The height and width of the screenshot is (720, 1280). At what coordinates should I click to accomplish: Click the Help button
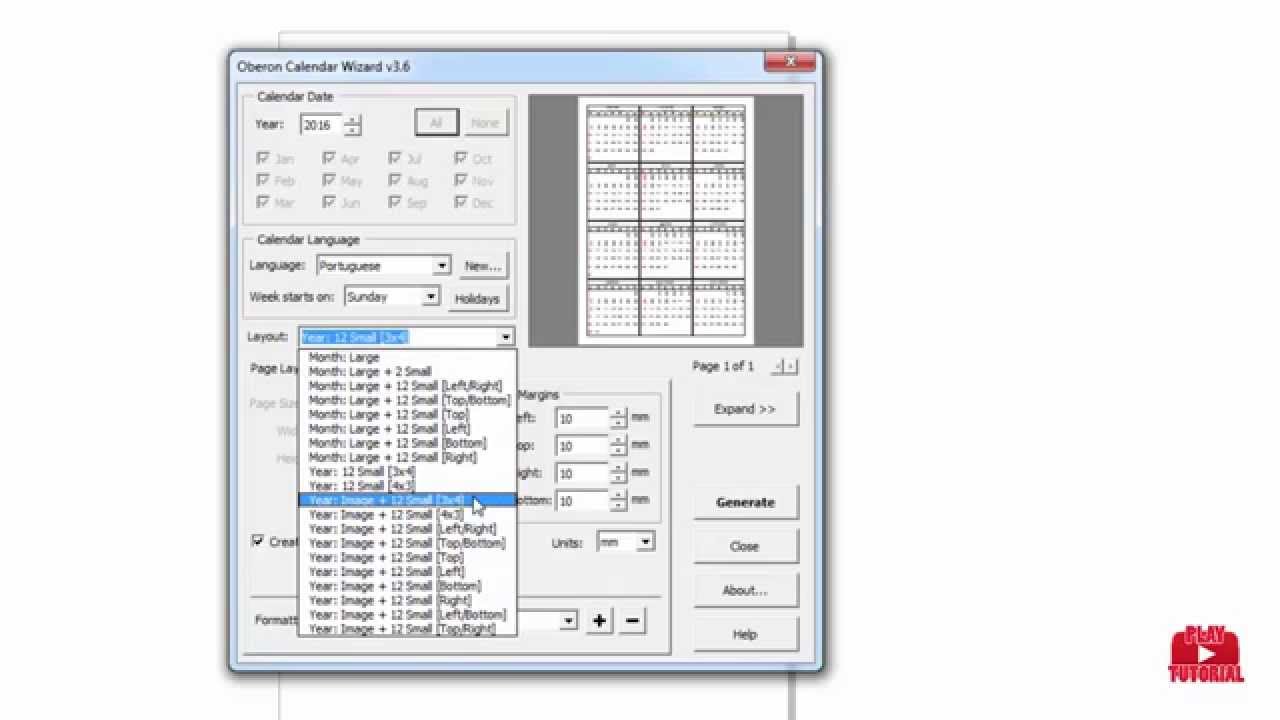tap(745, 634)
